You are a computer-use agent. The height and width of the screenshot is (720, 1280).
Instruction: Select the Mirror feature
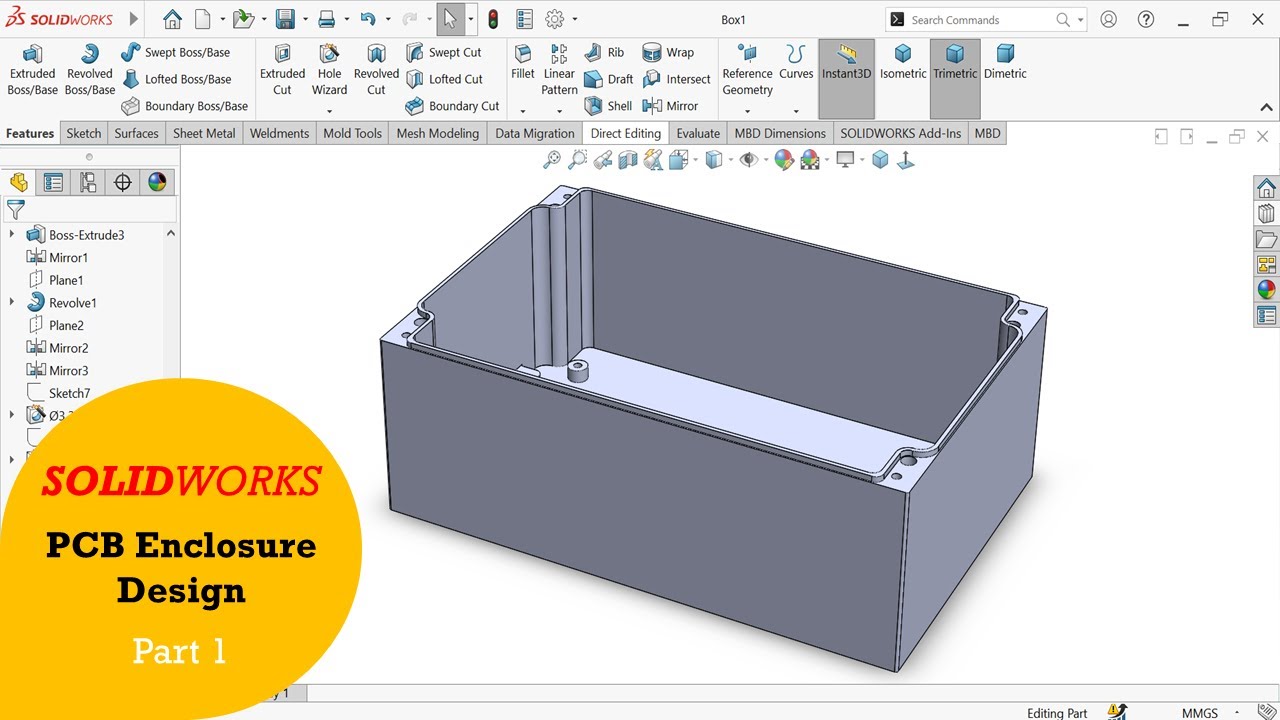coord(670,106)
